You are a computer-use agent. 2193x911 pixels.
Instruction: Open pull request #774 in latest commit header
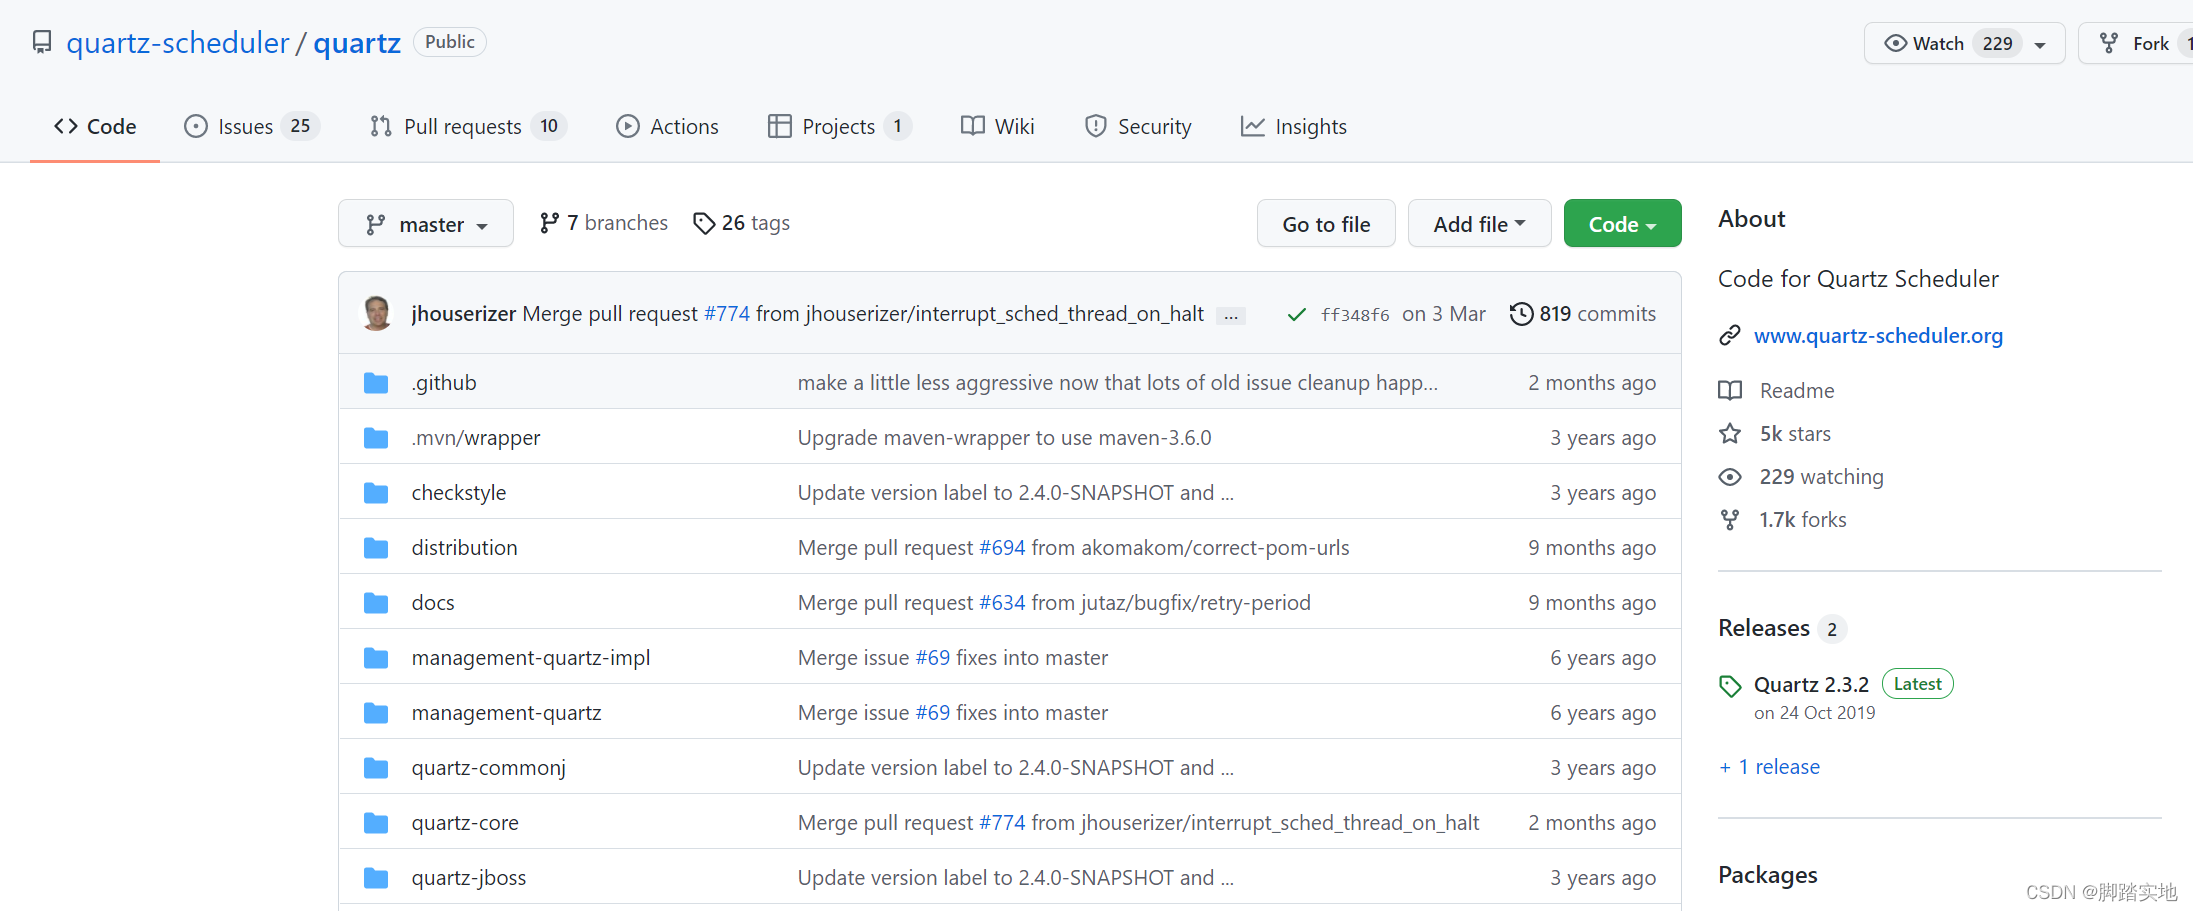point(727,314)
